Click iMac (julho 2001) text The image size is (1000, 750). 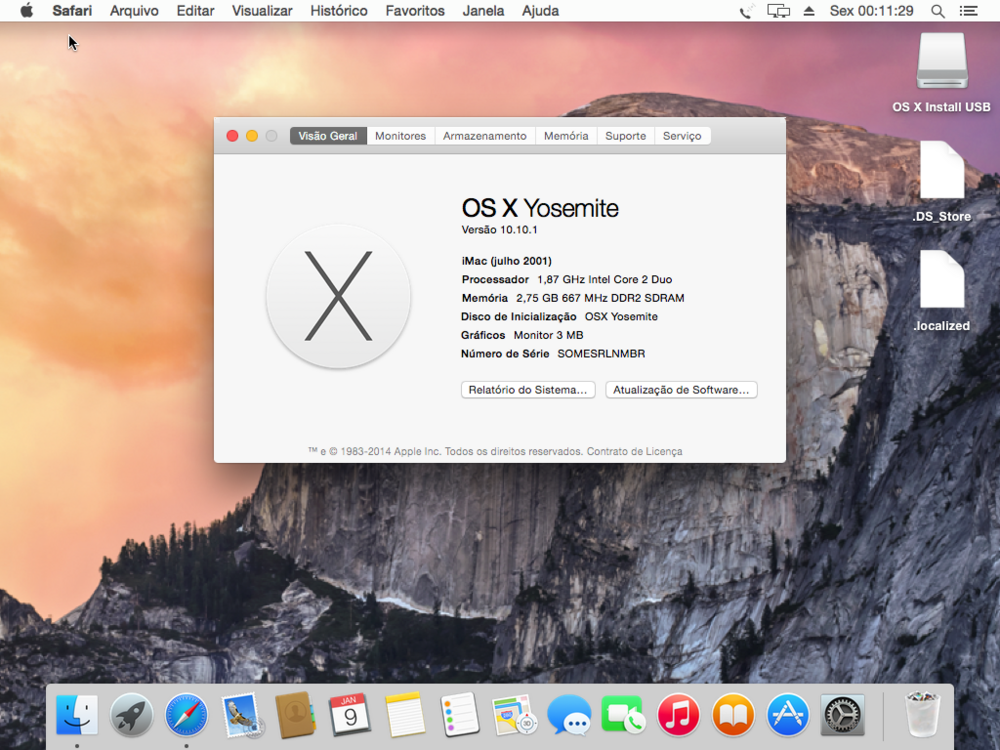506,261
